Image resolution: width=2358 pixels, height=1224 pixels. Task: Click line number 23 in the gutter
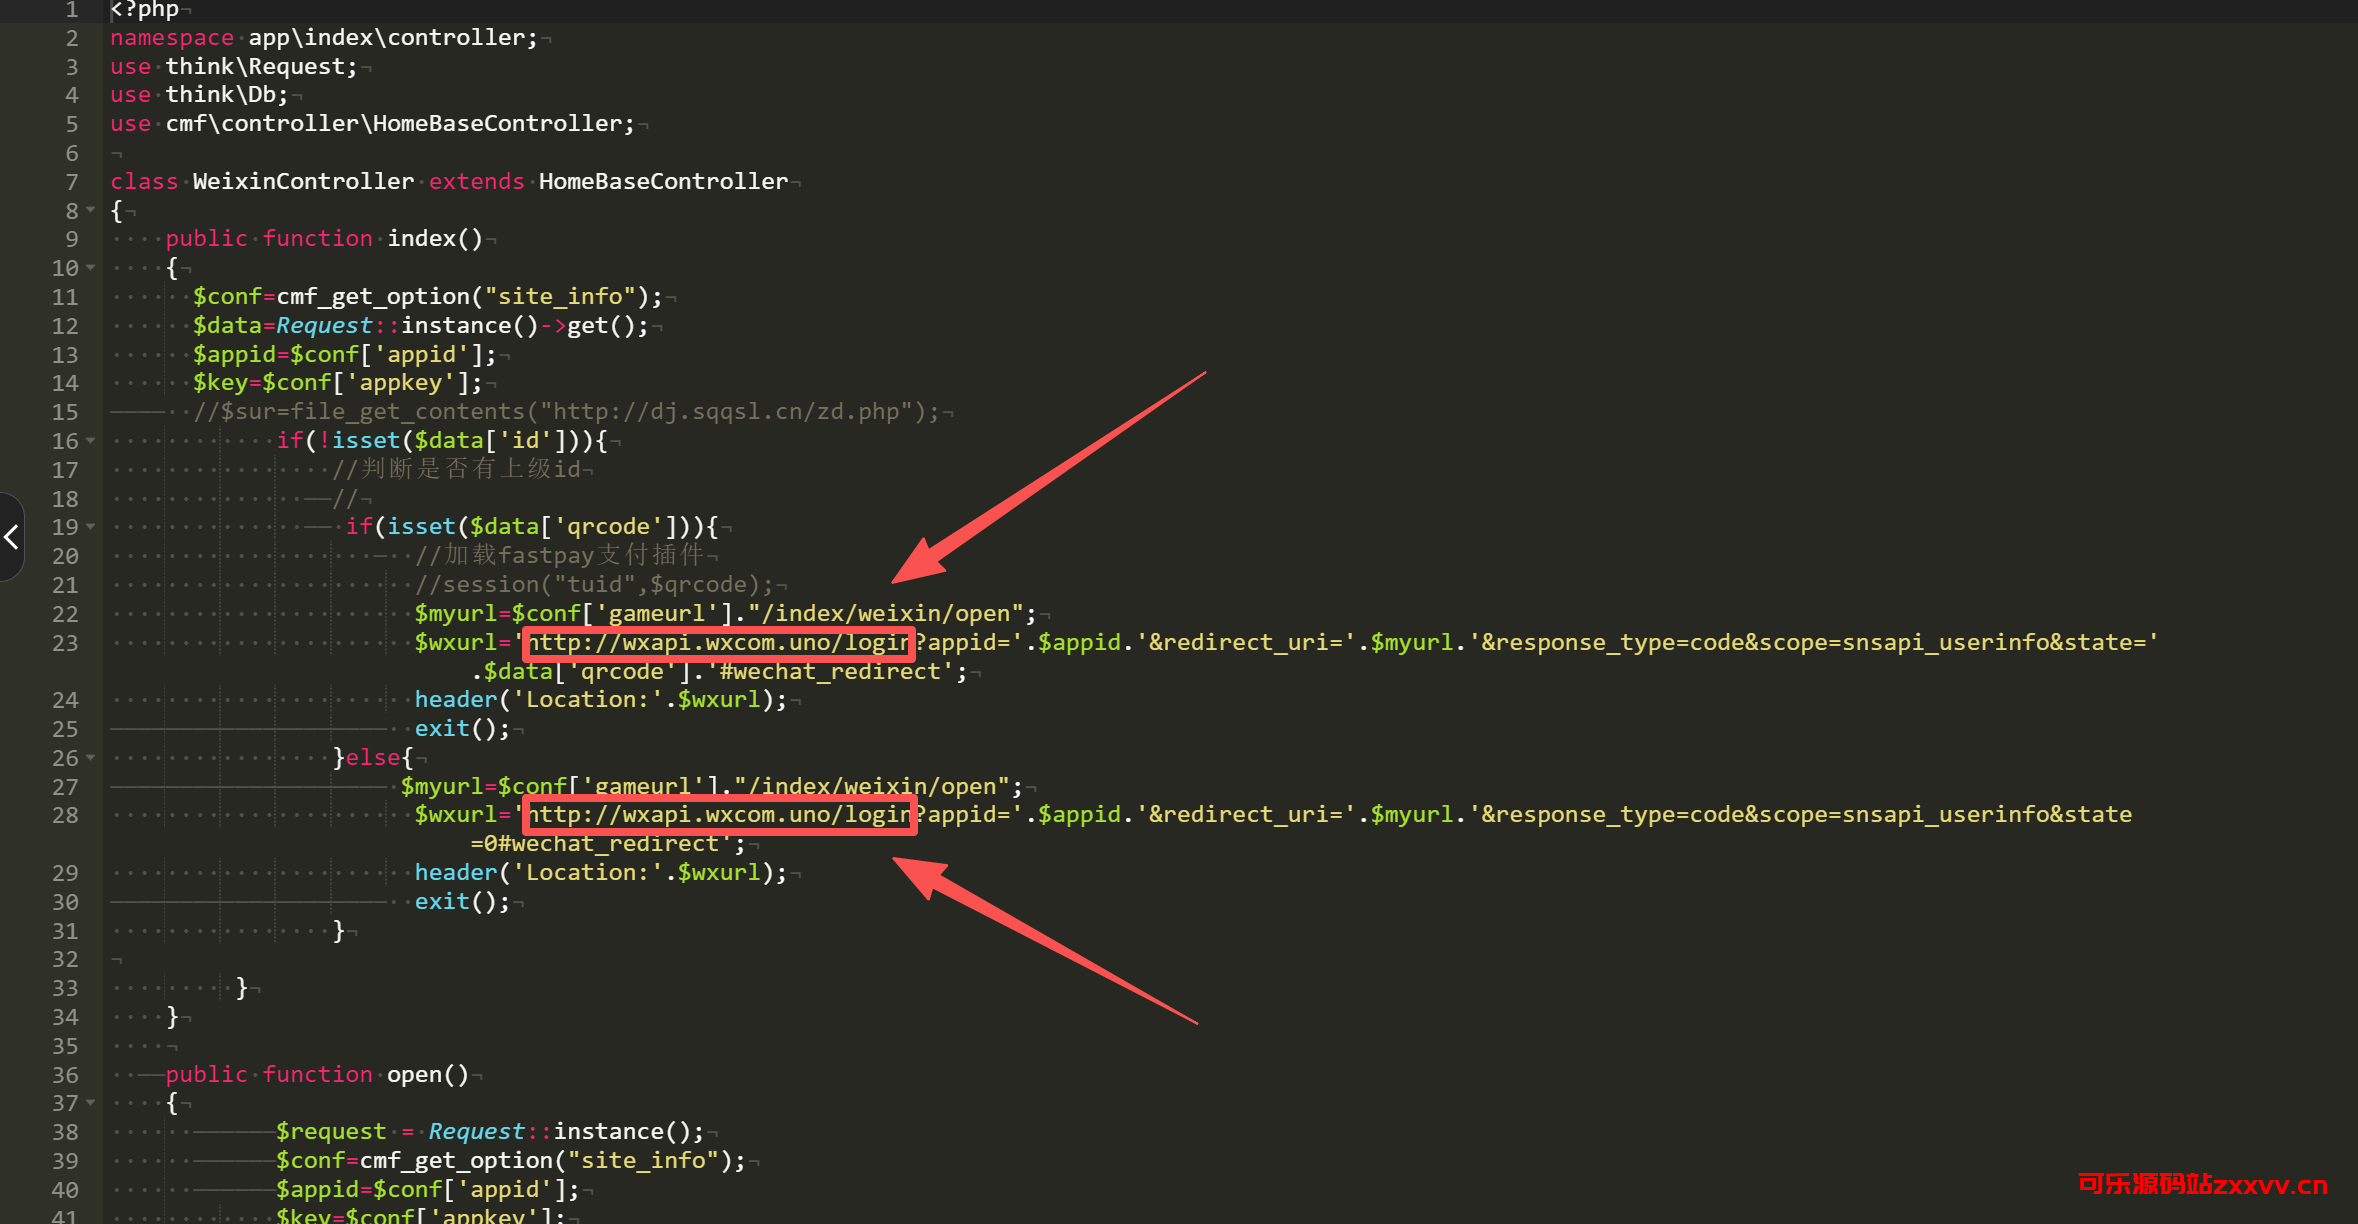(x=65, y=643)
